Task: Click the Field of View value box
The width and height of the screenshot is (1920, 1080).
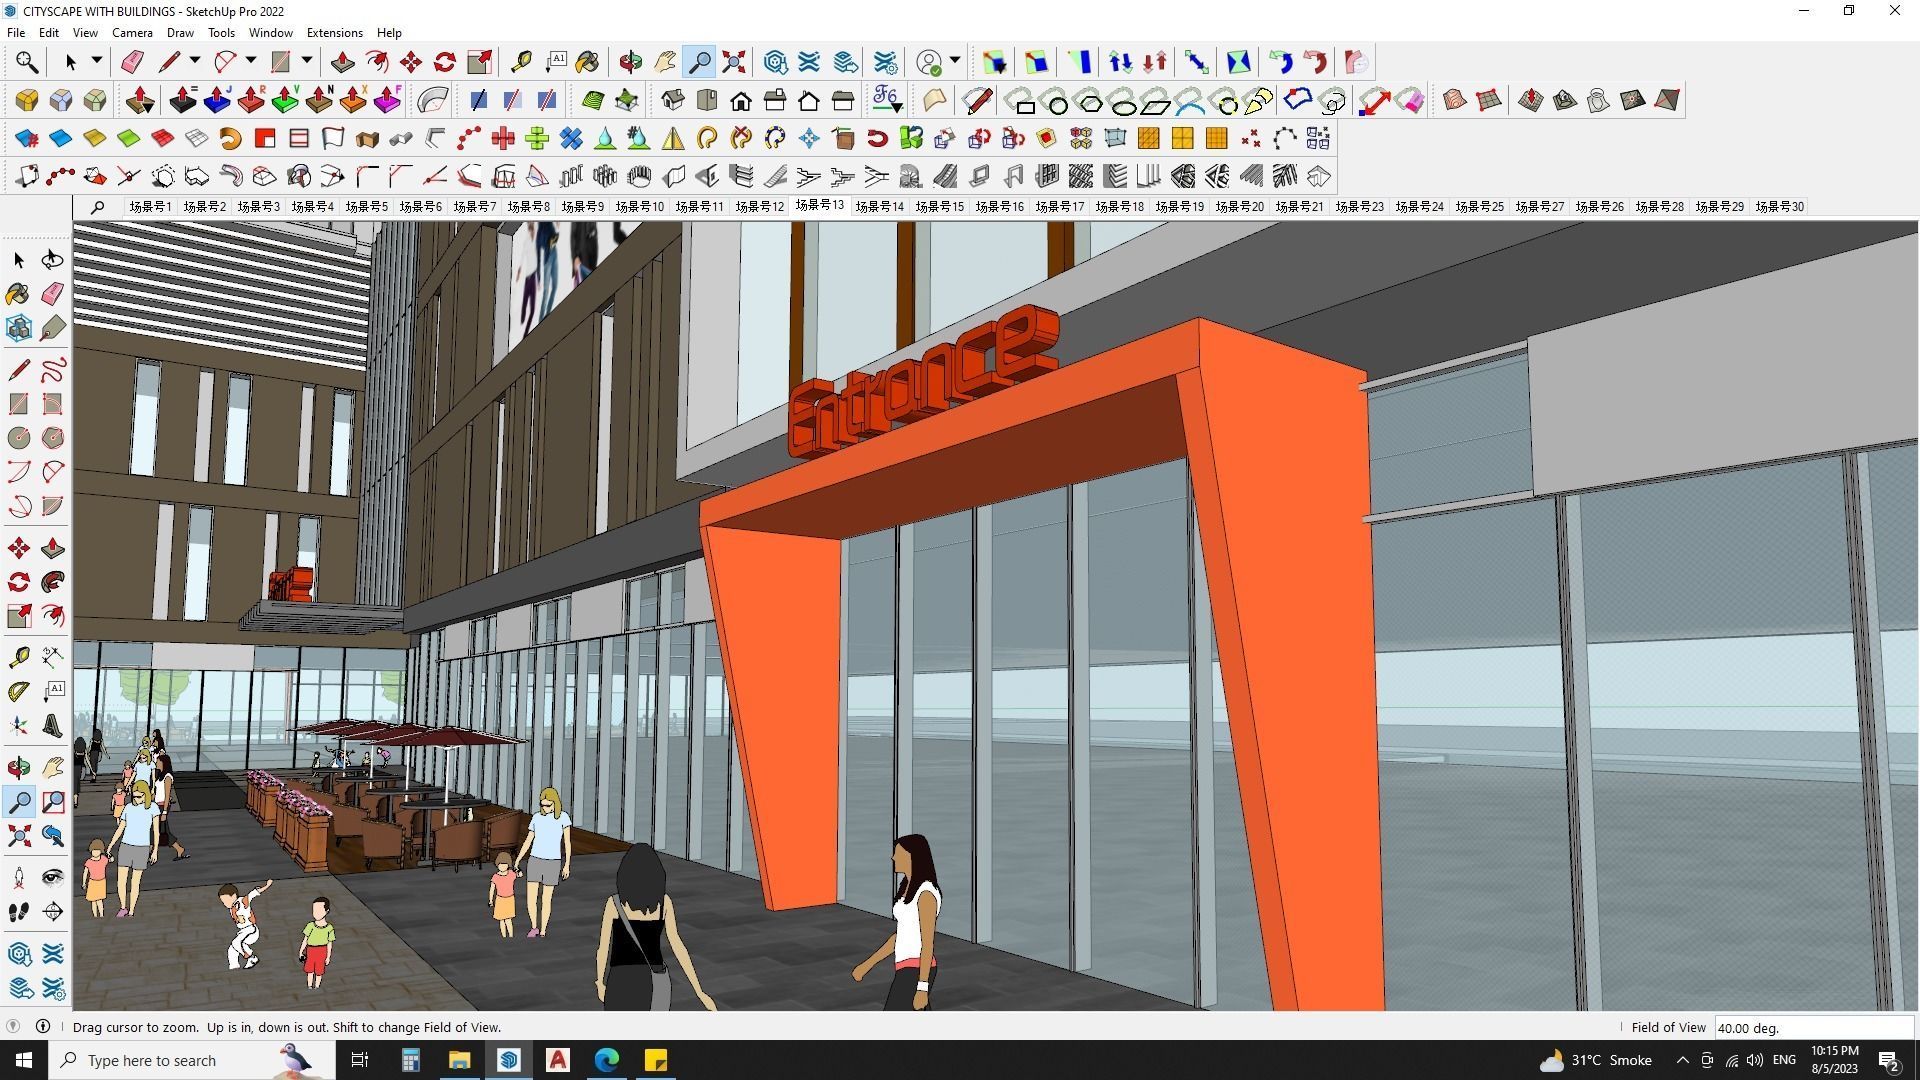Action: pyautogui.click(x=1812, y=1028)
